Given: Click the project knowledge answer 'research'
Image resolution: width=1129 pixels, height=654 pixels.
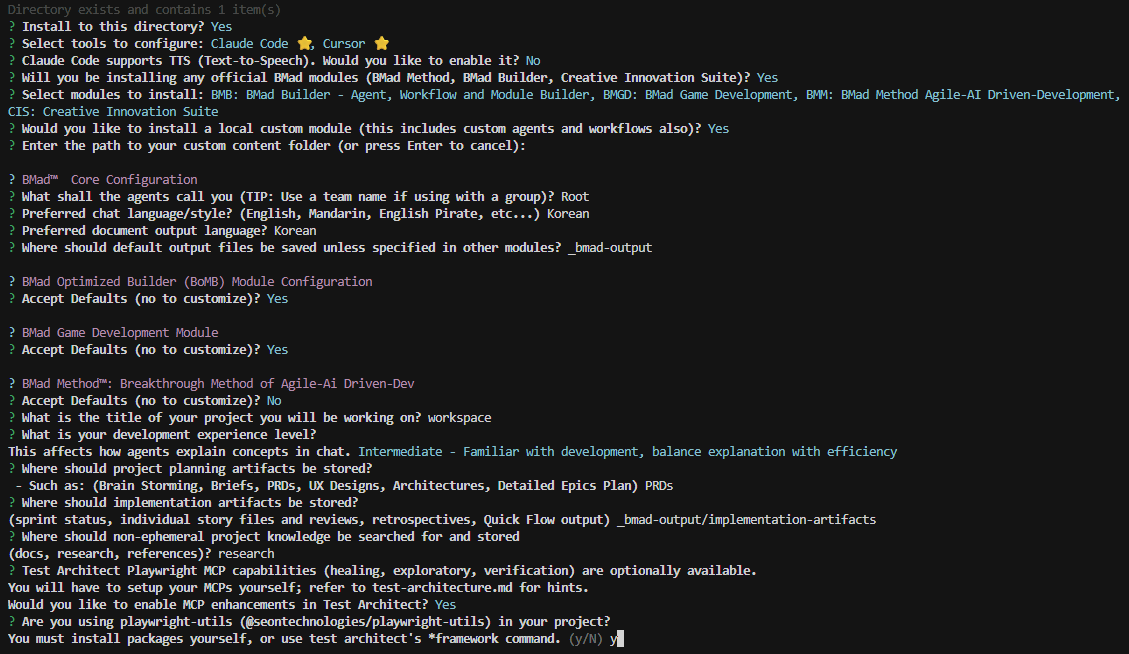Looking at the screenshot, I should tap(246, 554).
